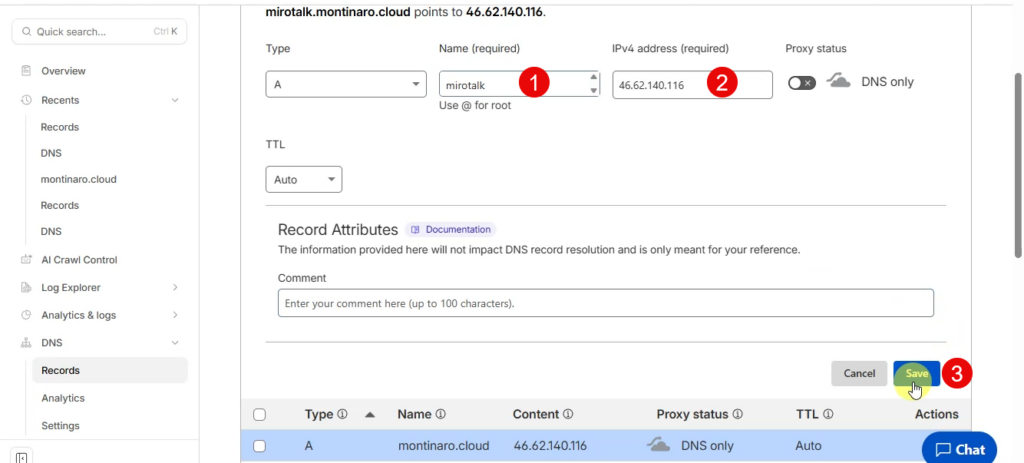Viewport: 1024px width, 463px height.
Task: Click the sort arrow beside the Type column
Action: pyautogui.click(x=370, y=414)
